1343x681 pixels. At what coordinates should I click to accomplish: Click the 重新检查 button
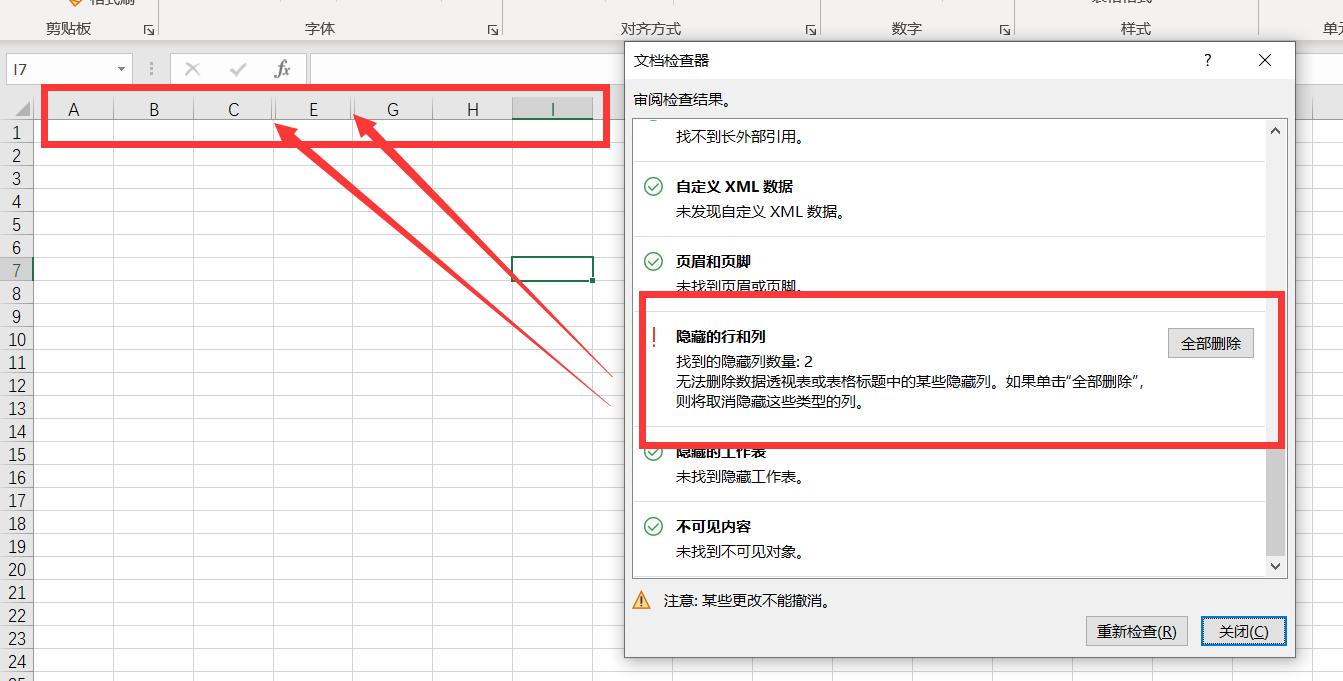(x=1136, y=631)
